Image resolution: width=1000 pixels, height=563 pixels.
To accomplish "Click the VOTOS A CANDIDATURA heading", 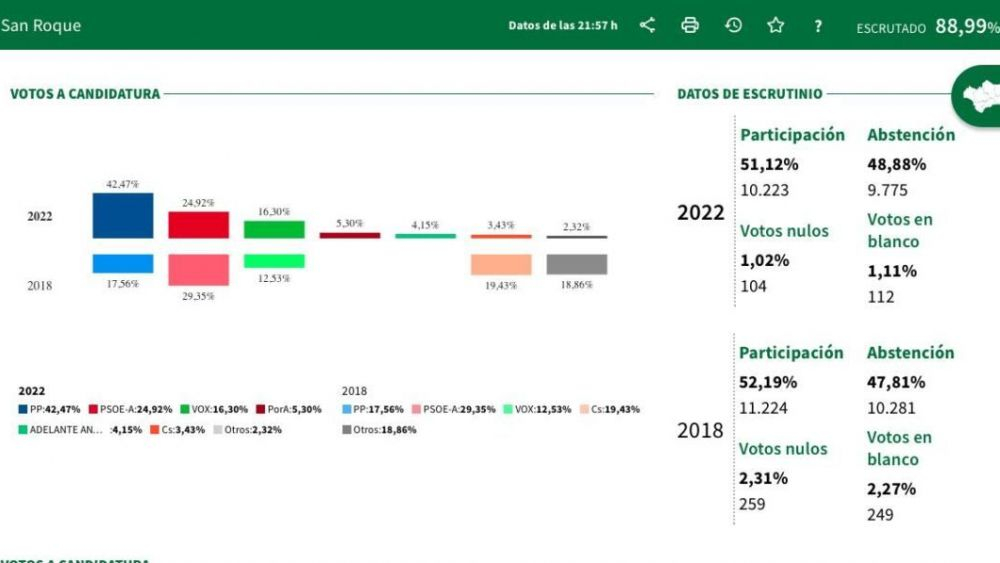I will [x=85, y=94].
